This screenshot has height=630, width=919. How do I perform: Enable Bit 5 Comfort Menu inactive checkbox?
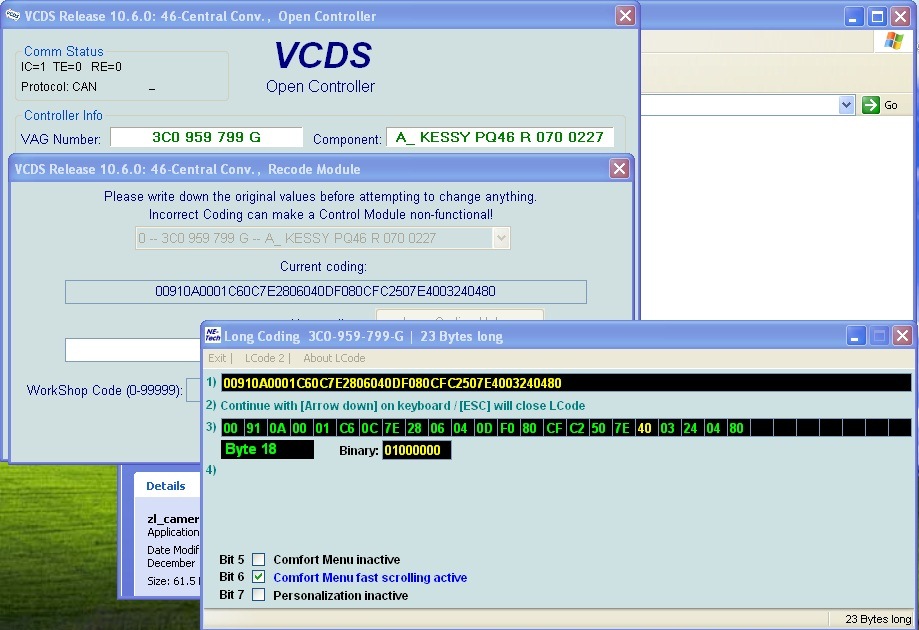pos(258,560)
